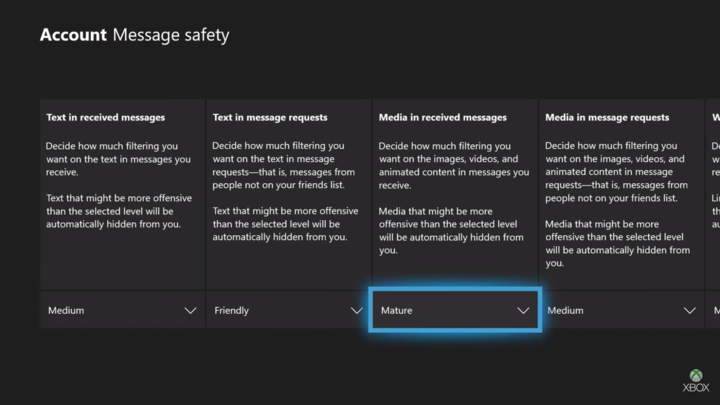Click chevron in Text in received messages dropdown
720x405 pixels.
click(190, 311)
